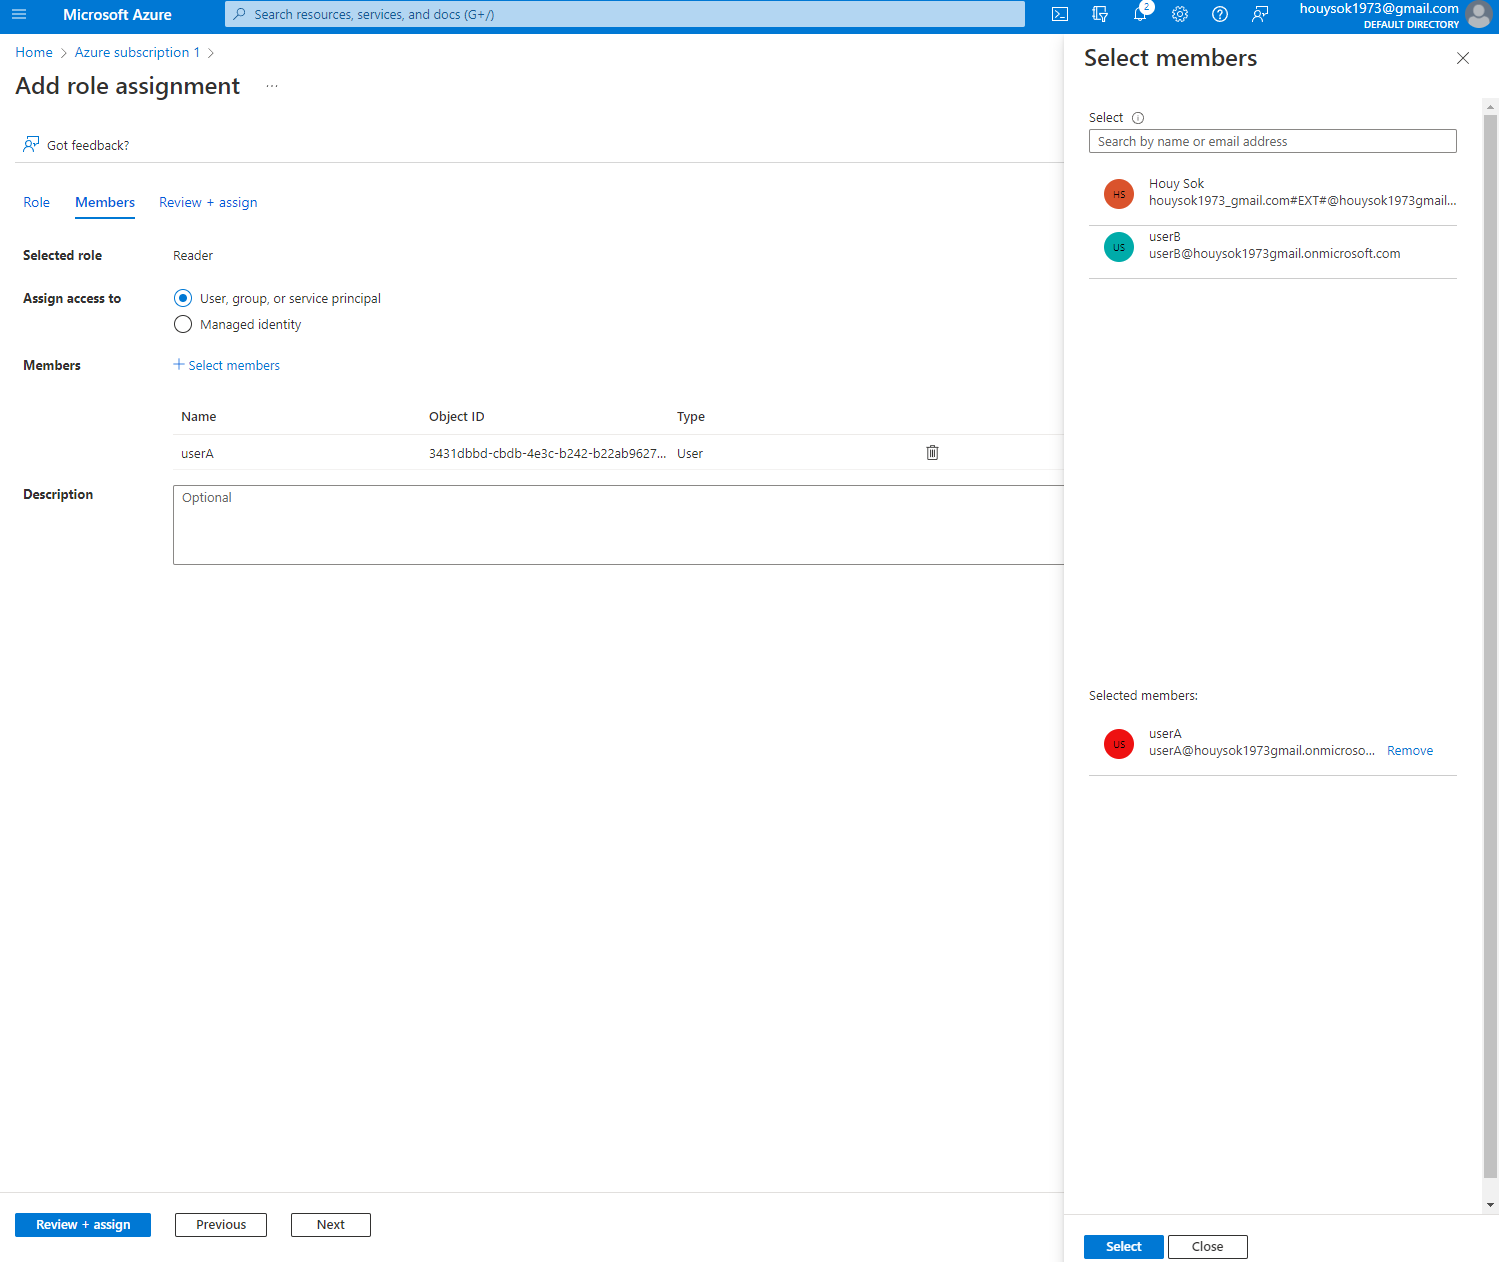
Task: Open the account avatar menu
Action: pos(1478,15)
